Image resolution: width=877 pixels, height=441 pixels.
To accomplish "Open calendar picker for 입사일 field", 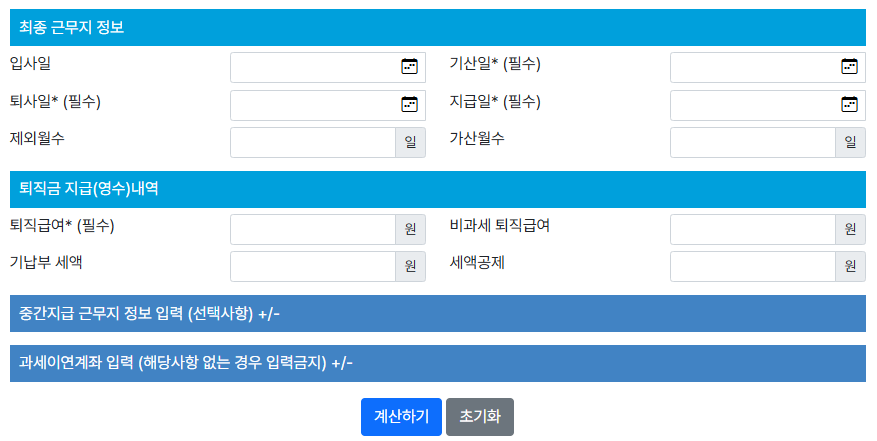I will coord(409,67).
